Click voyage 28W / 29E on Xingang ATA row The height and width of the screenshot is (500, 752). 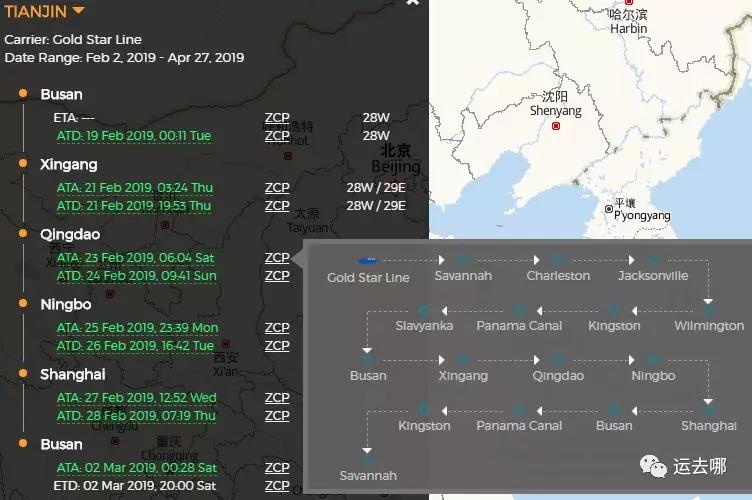pyautogui.click(x=376, y=188)
